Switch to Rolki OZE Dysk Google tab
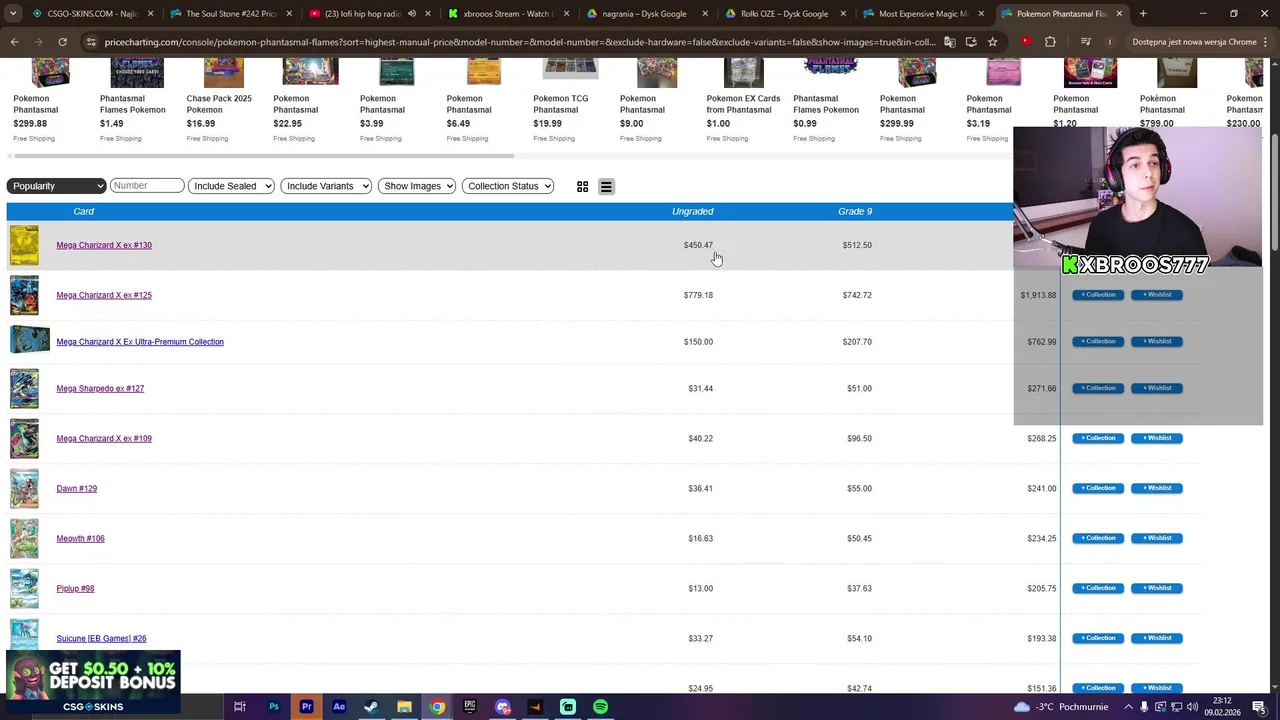The height and width of the screenshot is (720, 1280). coord(783,14)
